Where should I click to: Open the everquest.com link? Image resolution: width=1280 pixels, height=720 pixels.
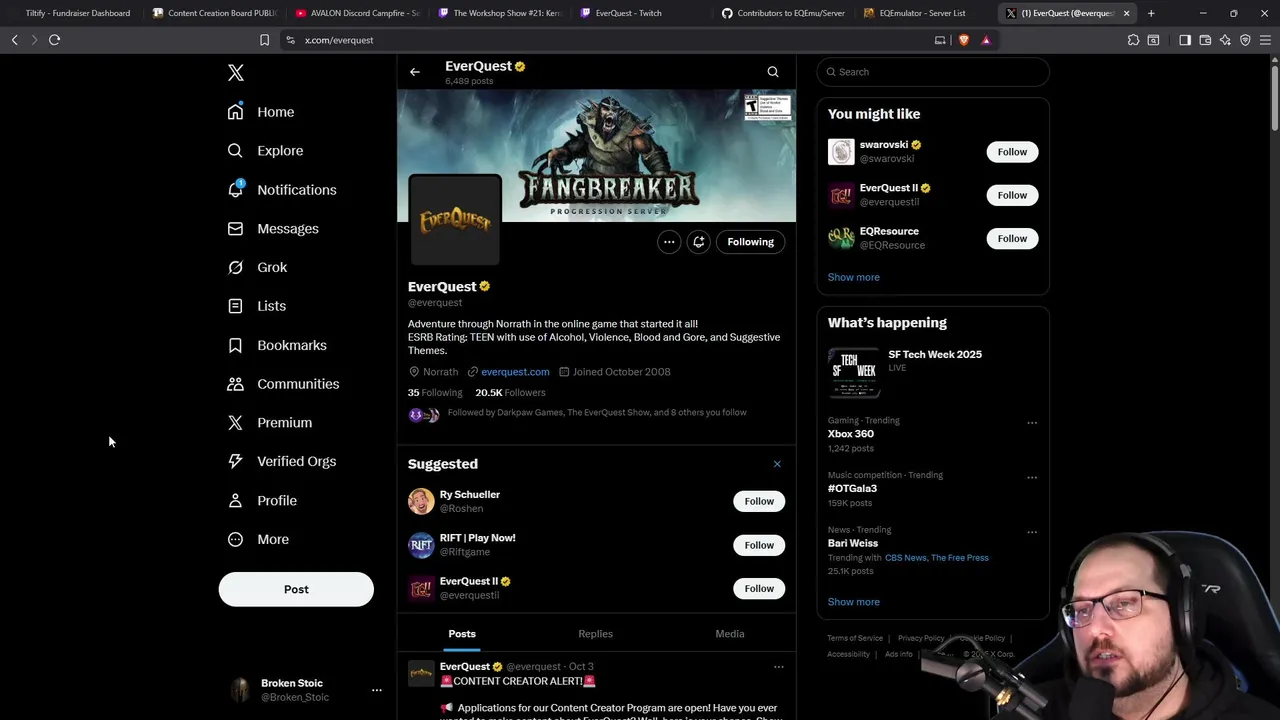point(515,372)
